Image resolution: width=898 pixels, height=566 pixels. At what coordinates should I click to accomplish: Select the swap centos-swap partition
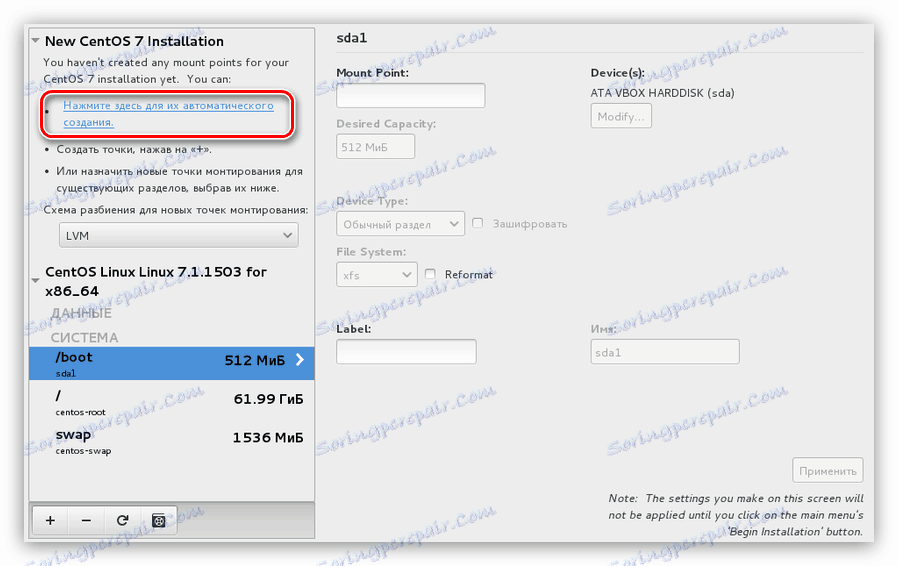tap(172, 441)
